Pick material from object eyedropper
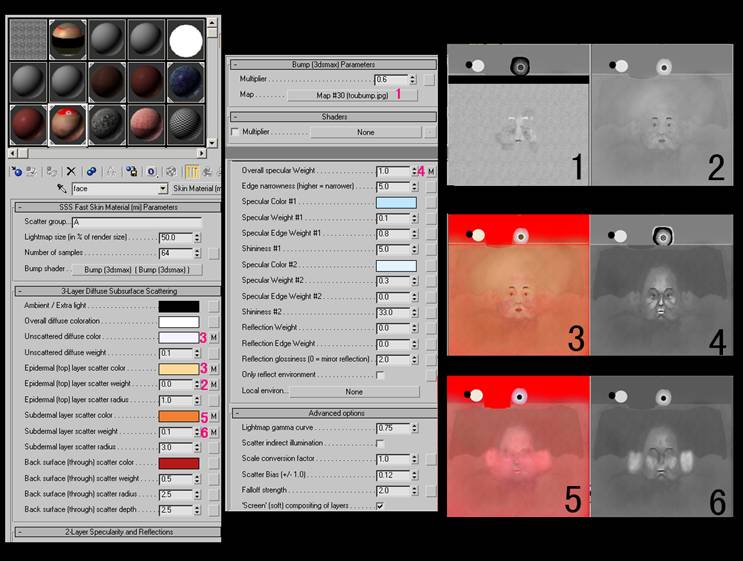 click(62, 188)
